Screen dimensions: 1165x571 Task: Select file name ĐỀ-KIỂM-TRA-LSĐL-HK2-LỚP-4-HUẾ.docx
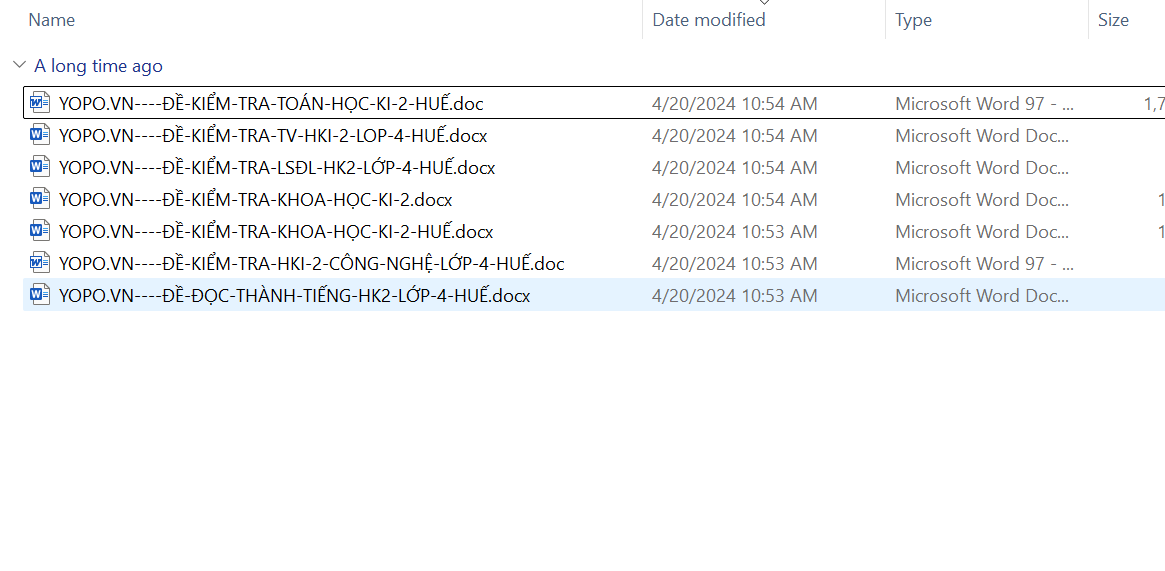click(x=277, y=167)
